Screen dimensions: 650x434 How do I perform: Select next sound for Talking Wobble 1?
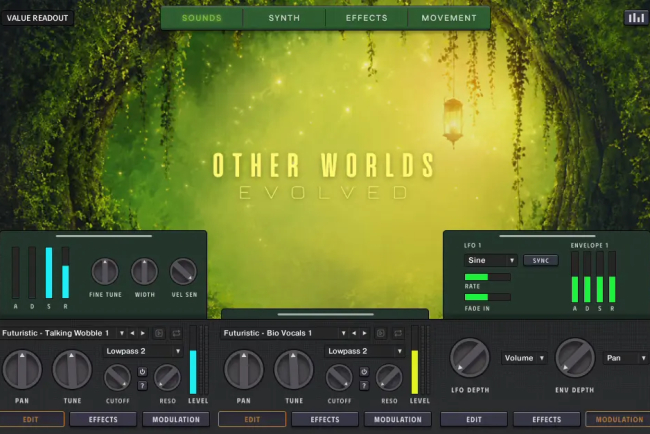(143, 333)
